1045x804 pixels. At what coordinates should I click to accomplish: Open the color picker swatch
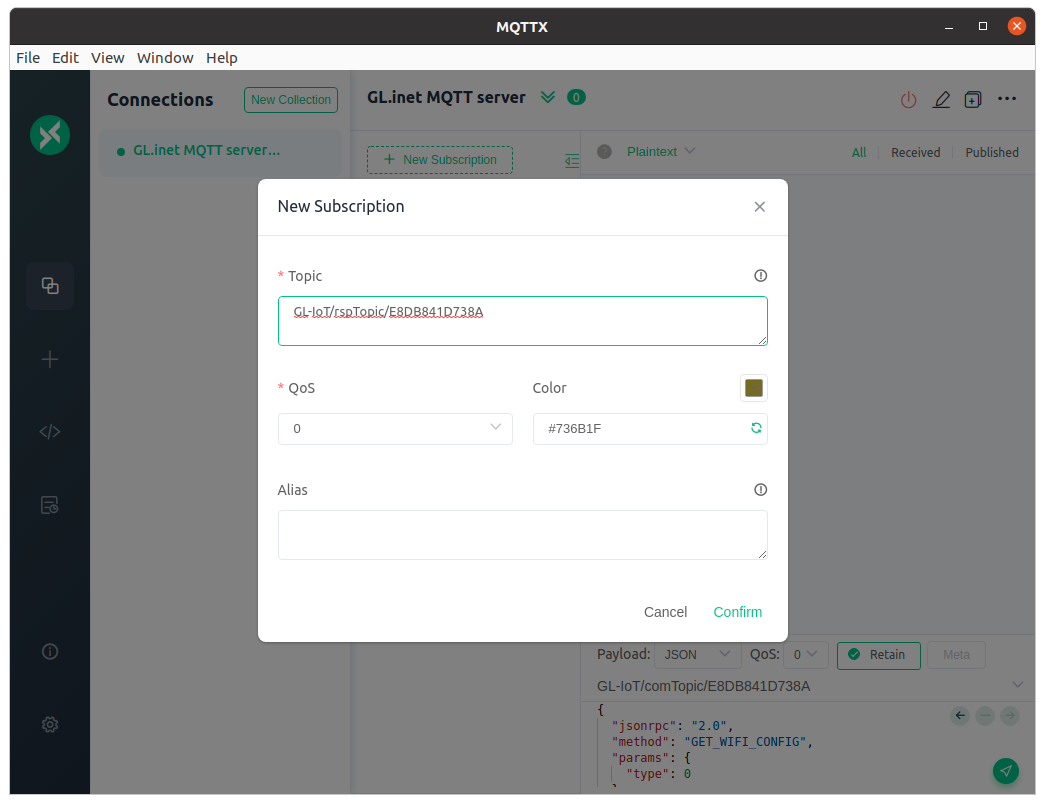coord(754,388)
